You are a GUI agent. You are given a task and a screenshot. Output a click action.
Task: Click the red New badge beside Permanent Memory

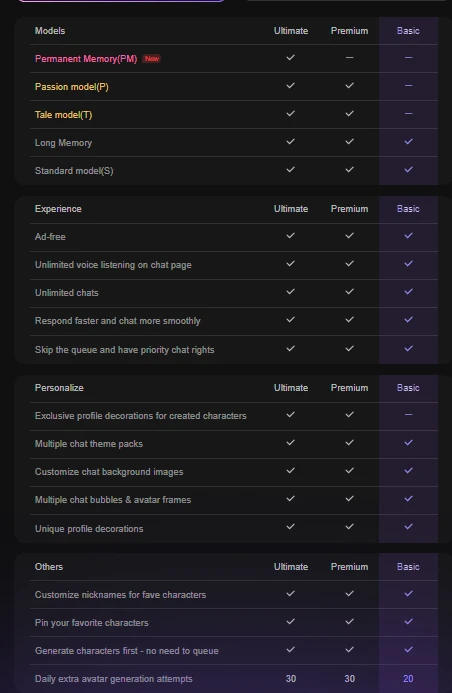point(152,58)
